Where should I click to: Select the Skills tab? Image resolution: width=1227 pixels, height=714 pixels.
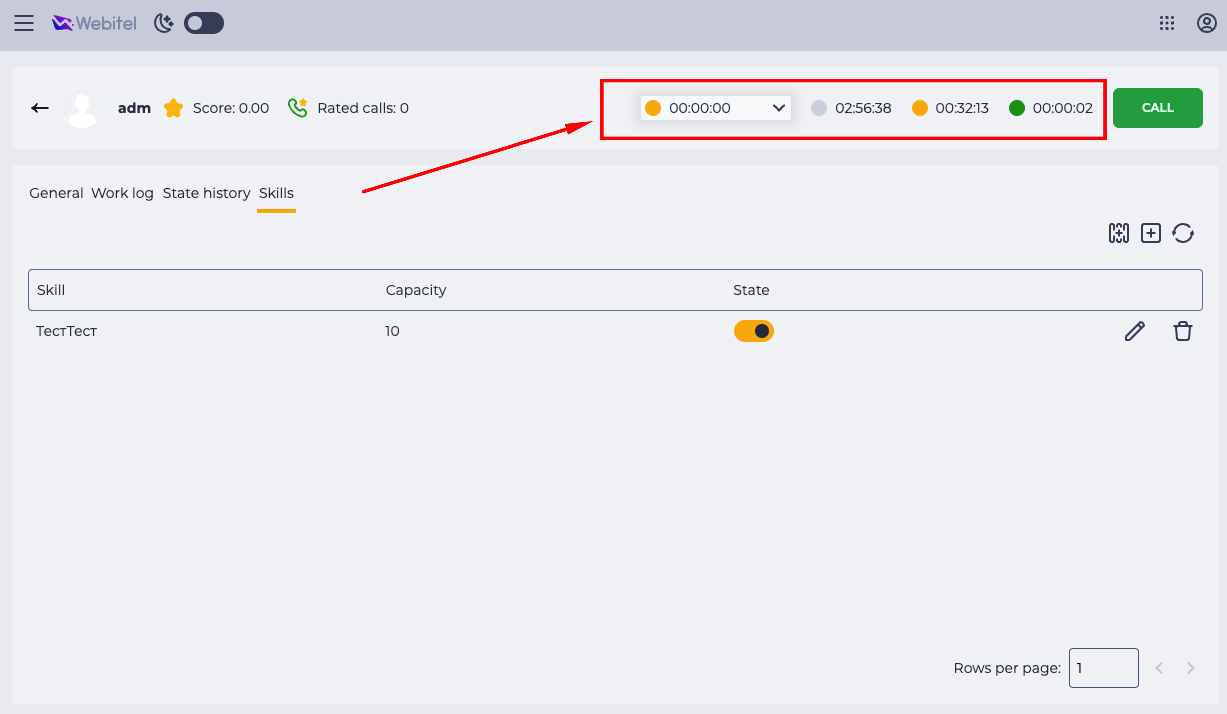276,193
